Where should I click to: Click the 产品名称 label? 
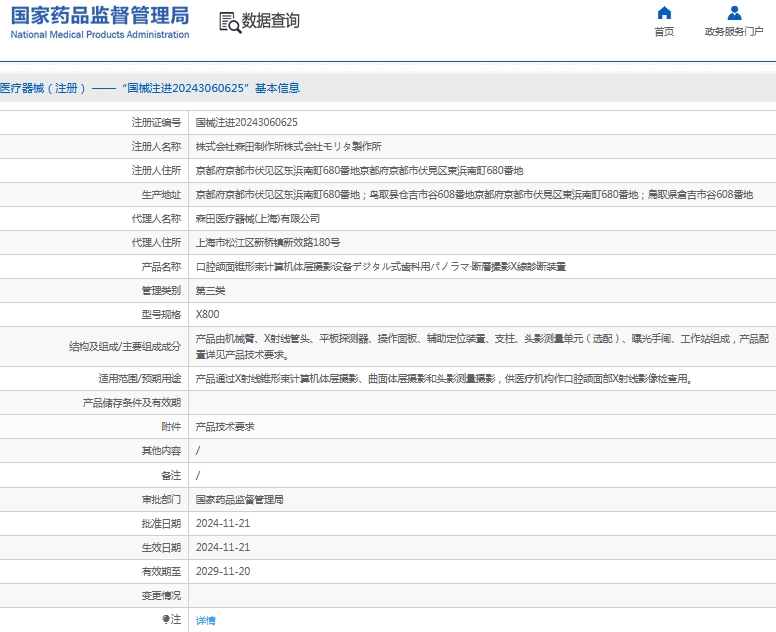pyautogui.click(x=161, y=267)
